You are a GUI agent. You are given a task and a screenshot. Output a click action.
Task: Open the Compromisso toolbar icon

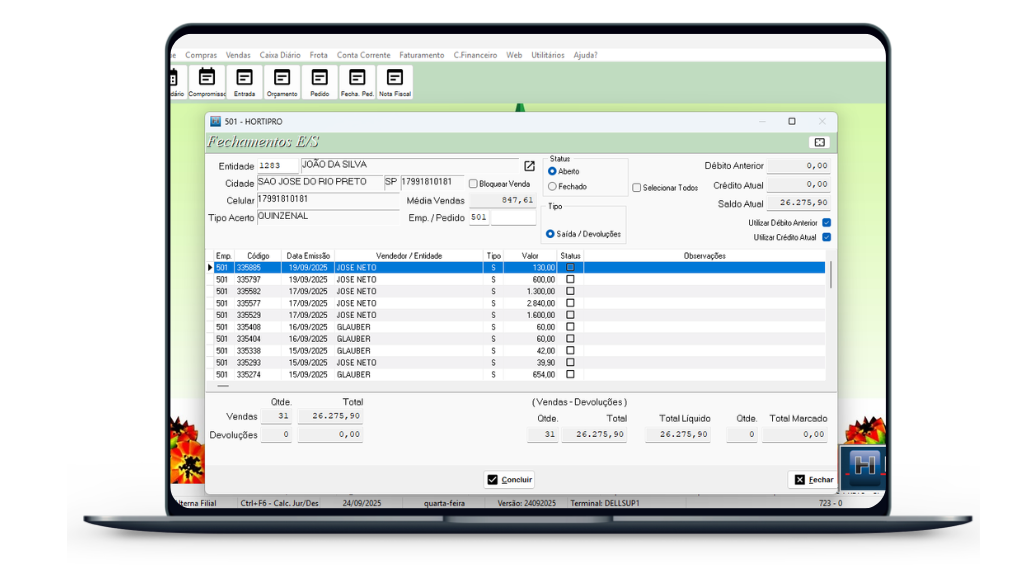[207, 81]
